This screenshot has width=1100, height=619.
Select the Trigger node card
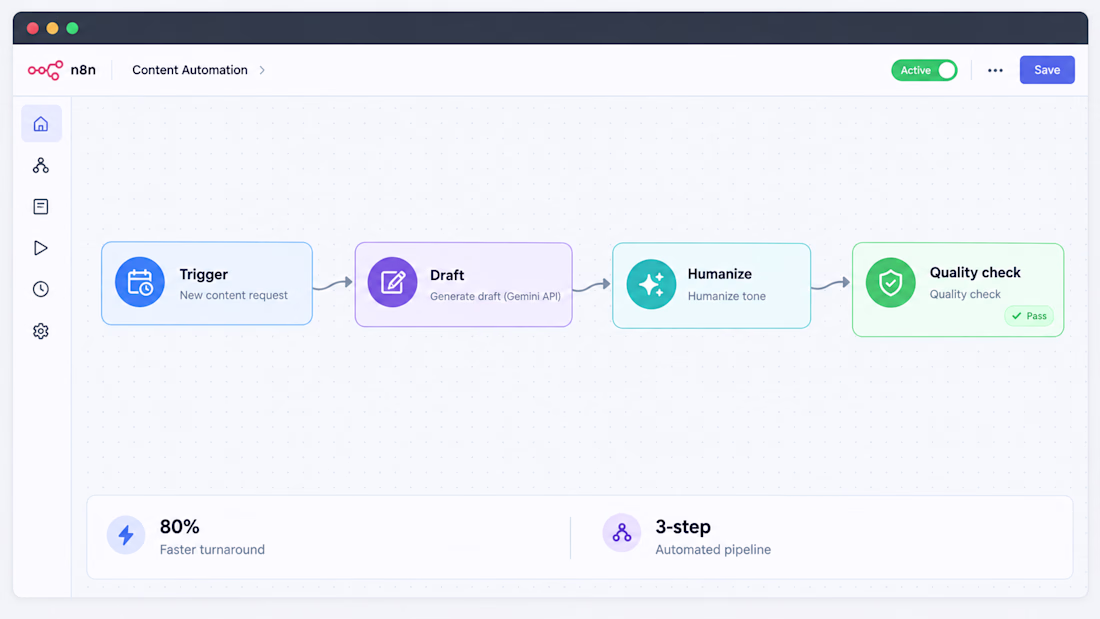point(207,284)
